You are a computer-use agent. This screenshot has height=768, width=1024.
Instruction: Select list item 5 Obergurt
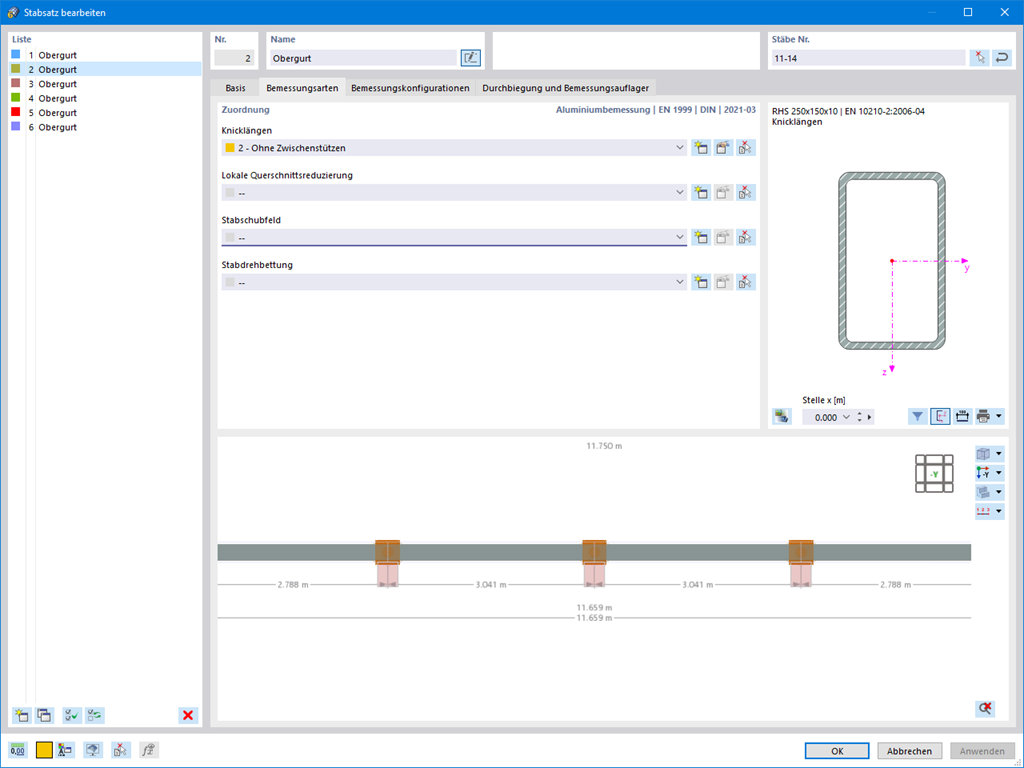pos(106,112)
